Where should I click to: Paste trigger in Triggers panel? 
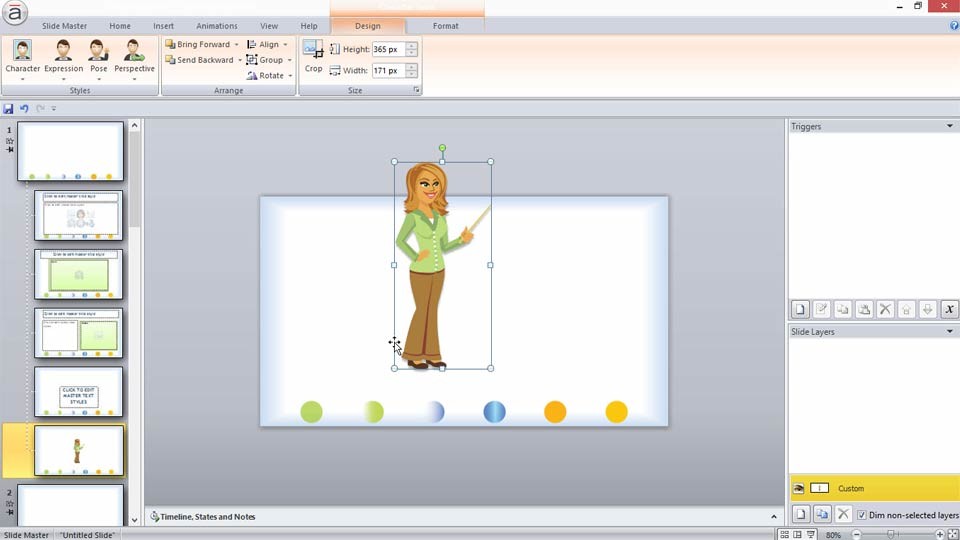coord(864,309)
